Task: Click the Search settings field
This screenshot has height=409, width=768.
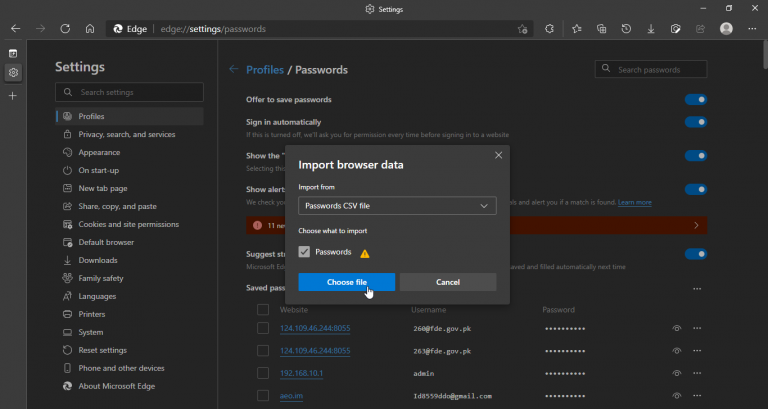Action: coord(129,92)
